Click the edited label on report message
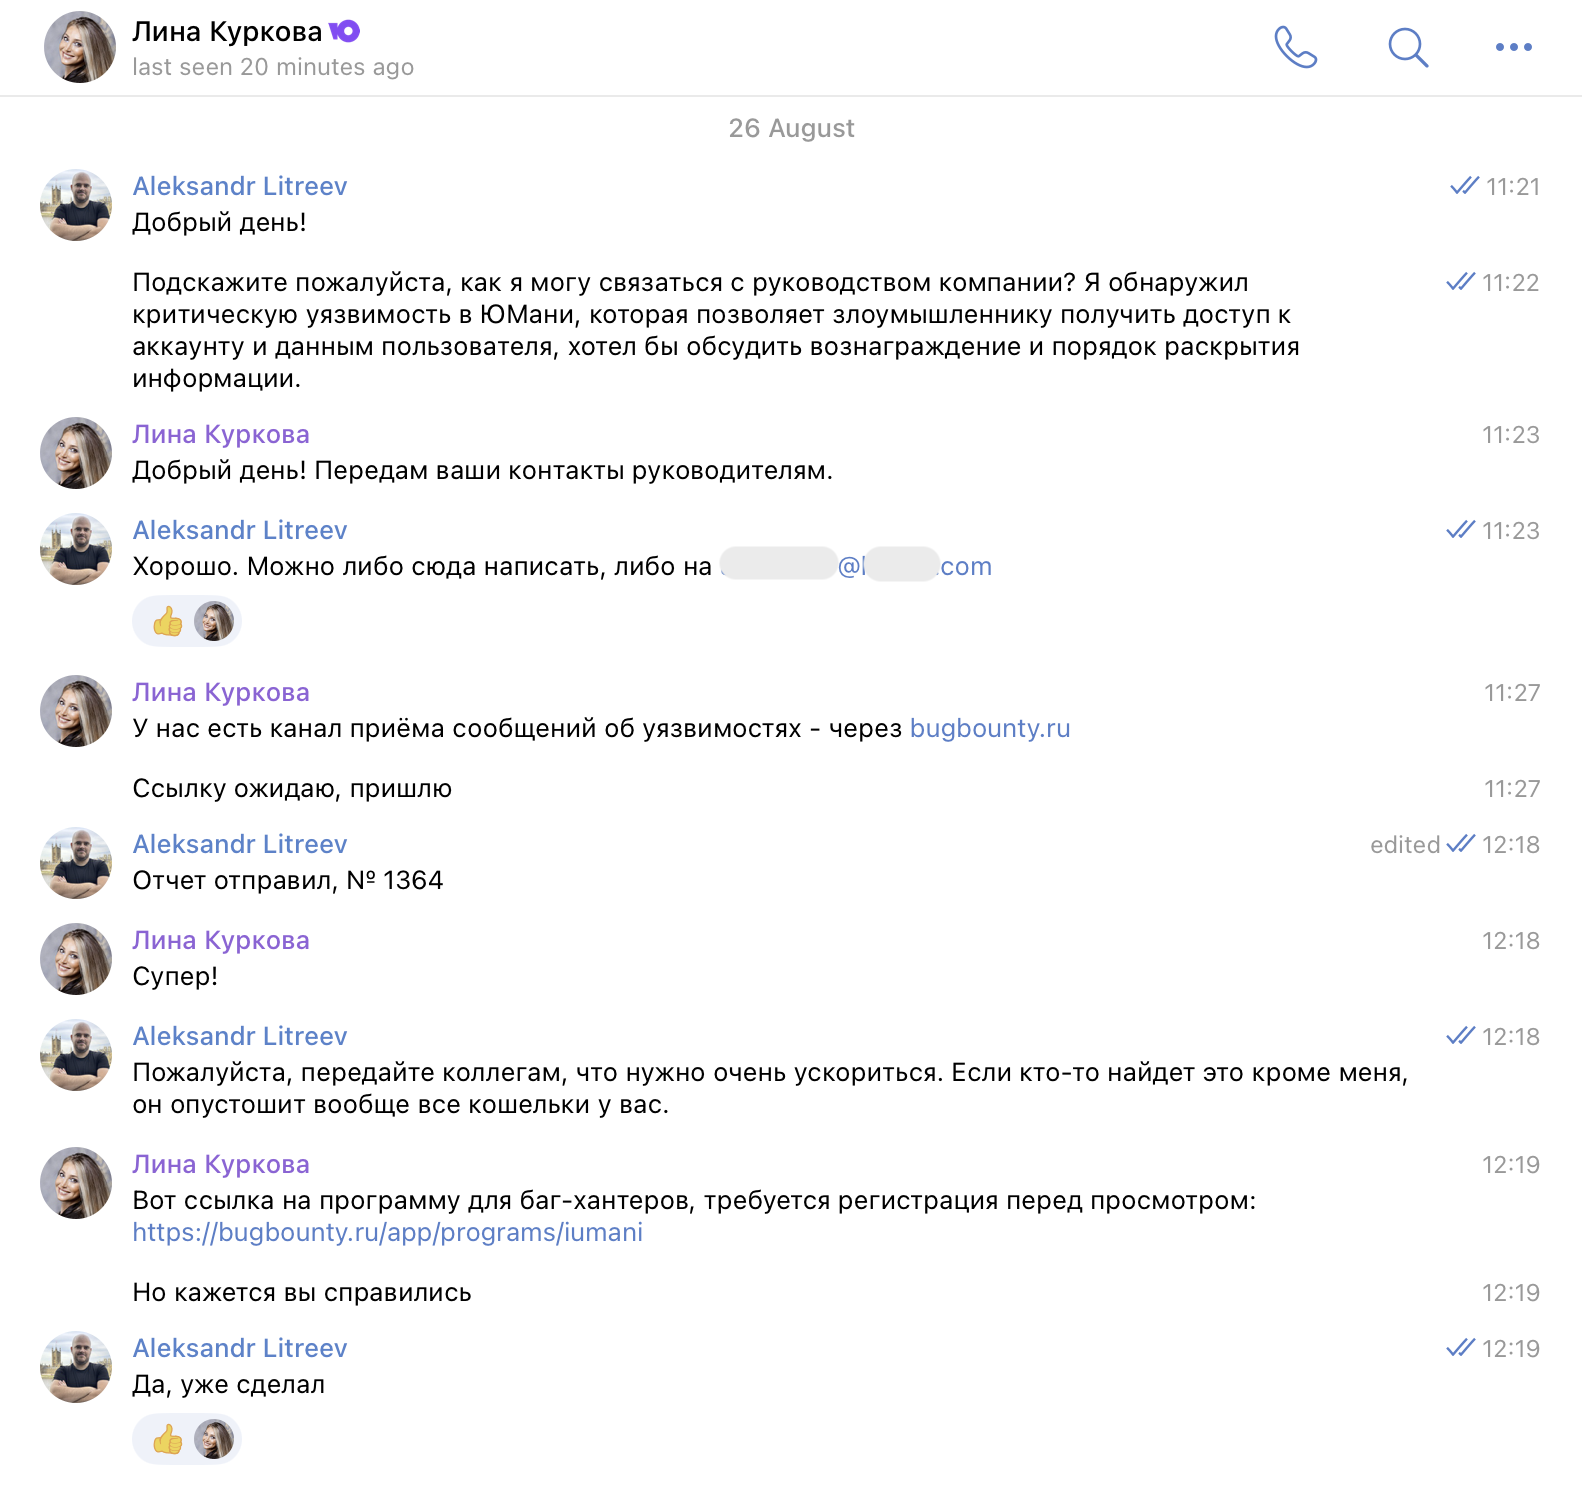Image resolution: width=1582 pixels, height=1485 pixels. [1405, 845]
